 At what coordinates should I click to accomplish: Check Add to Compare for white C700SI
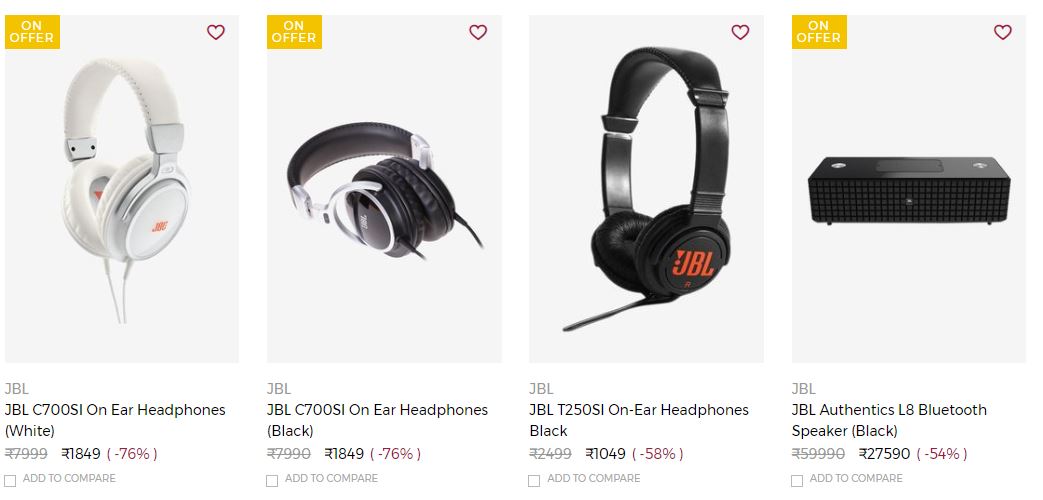10,480
